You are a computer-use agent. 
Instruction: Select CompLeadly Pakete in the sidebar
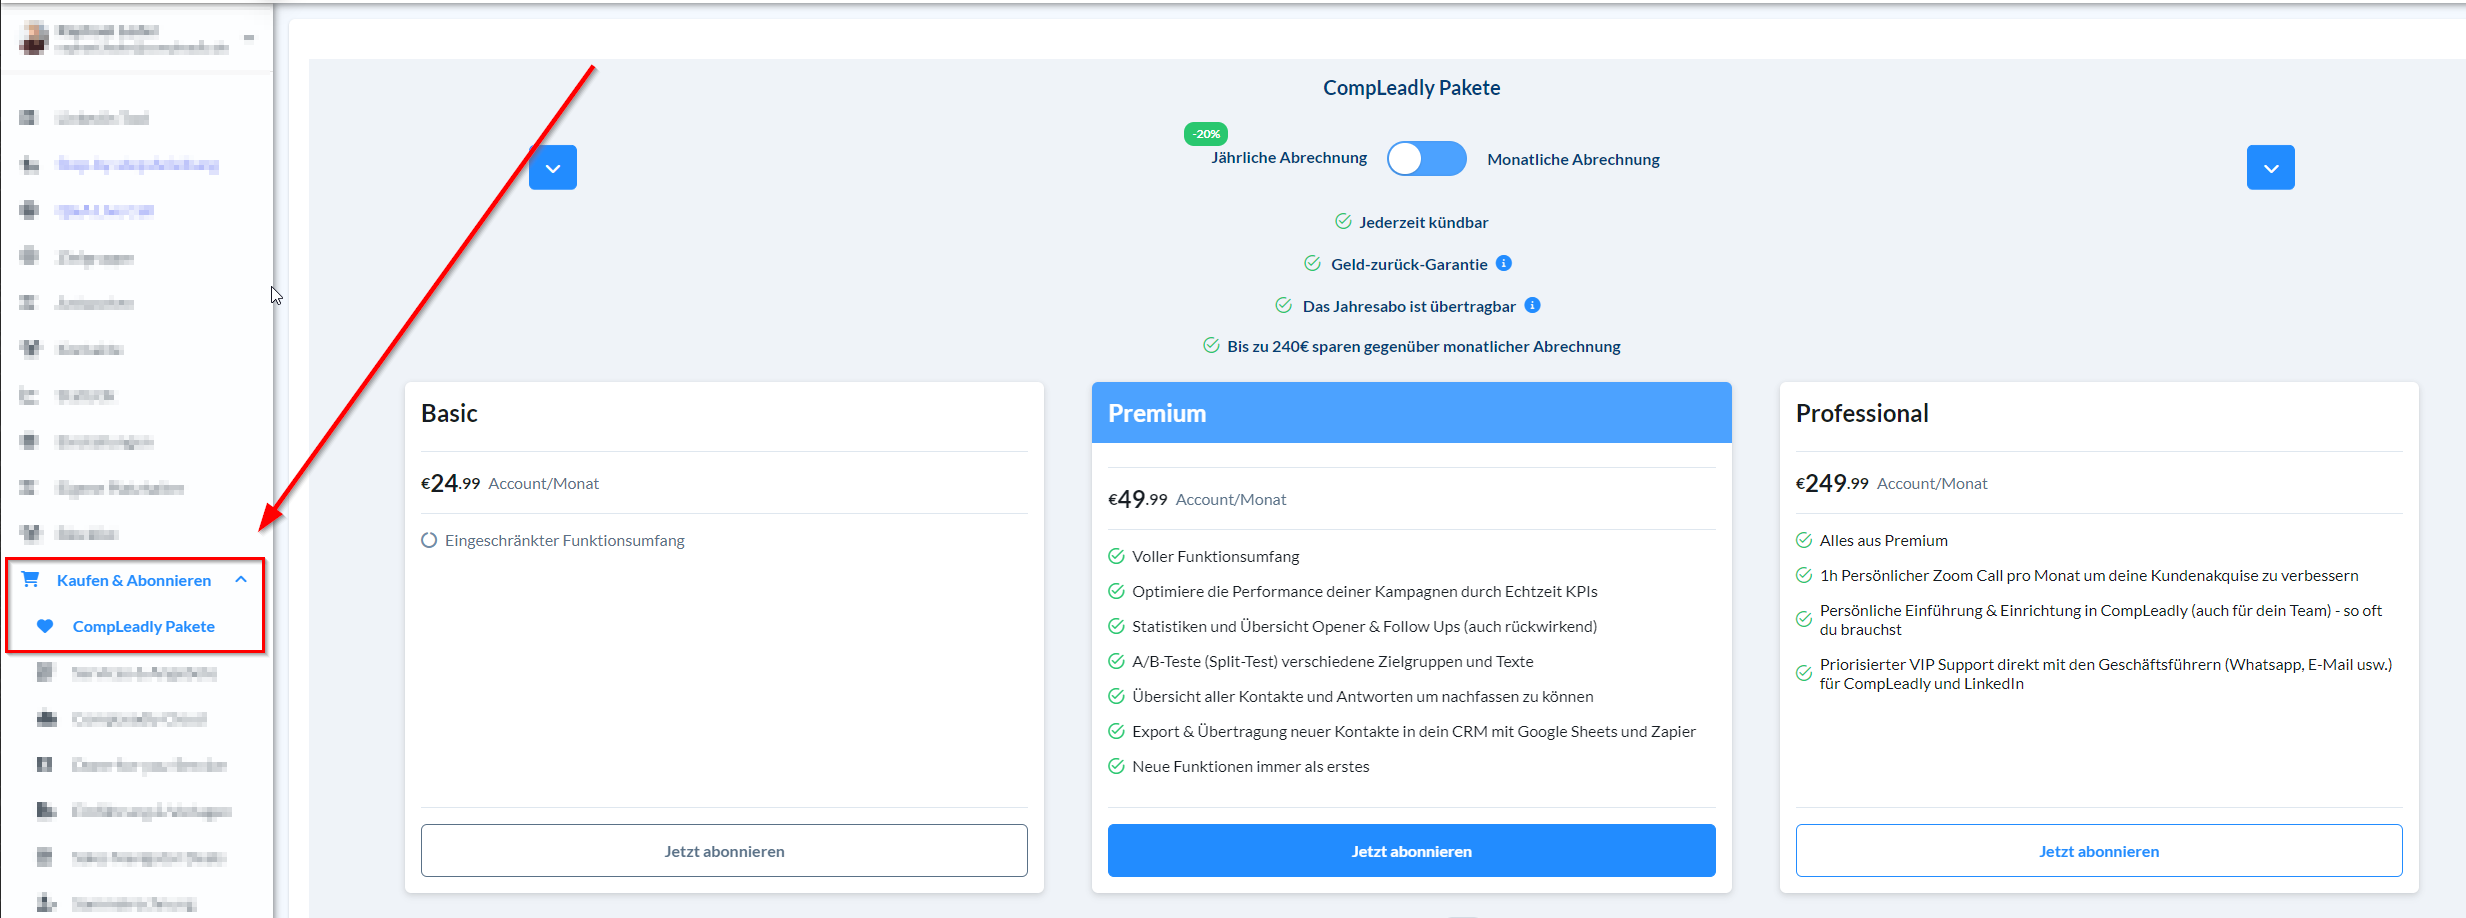click(144, 626)
